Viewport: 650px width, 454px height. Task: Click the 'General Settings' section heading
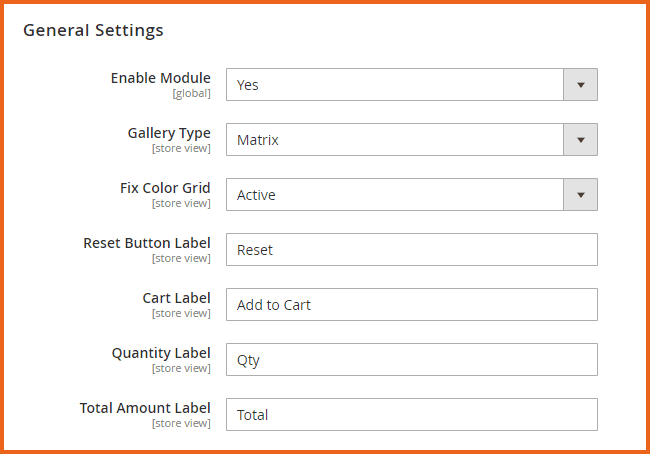tap(93, 30)
